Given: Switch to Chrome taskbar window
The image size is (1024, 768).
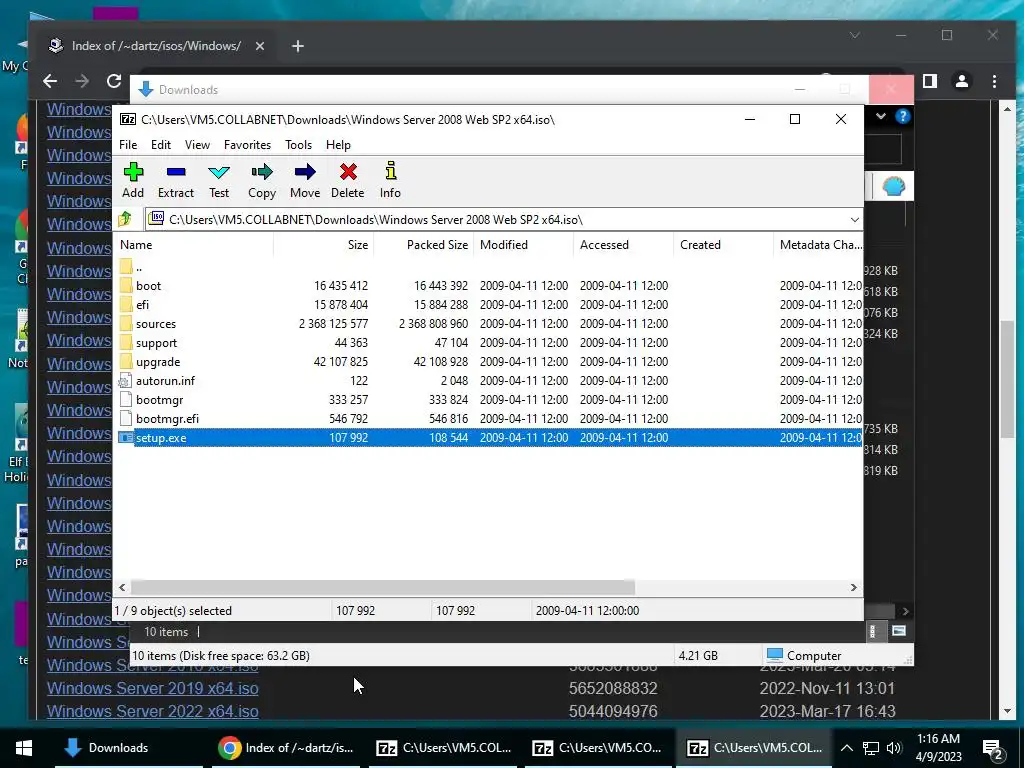Looking at the screenshot, I should coord(286,748).
